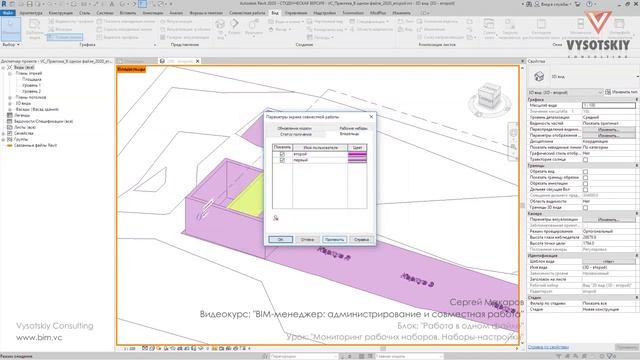Expand the Elevations (Фасады) tree node

10,109
